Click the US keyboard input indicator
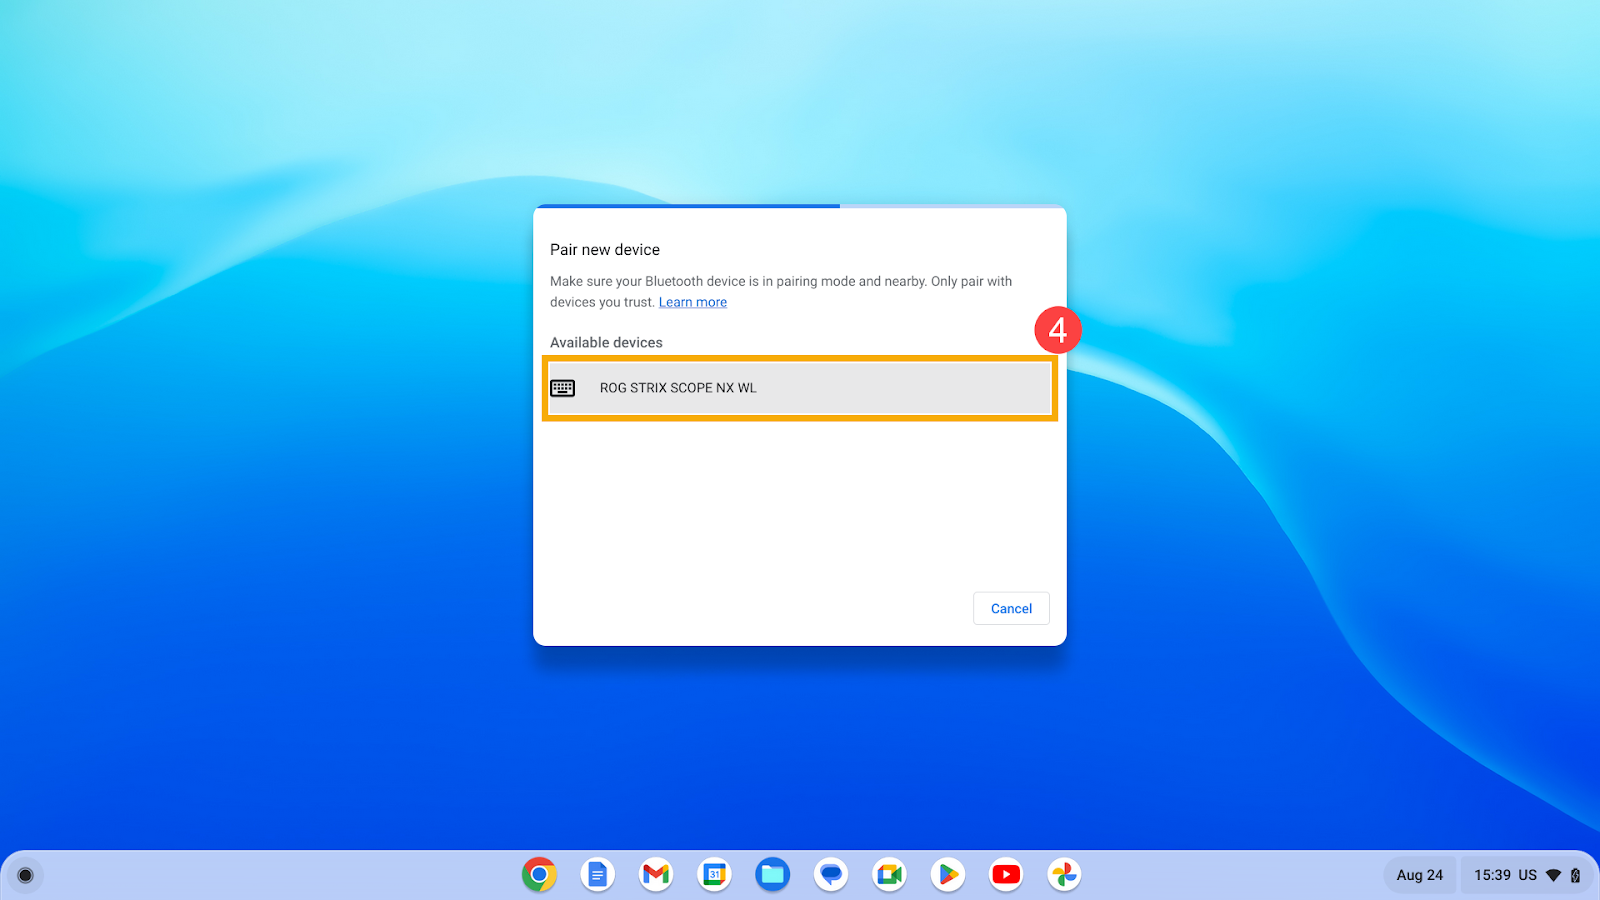1600x900 pixels. click(1527, 875)
